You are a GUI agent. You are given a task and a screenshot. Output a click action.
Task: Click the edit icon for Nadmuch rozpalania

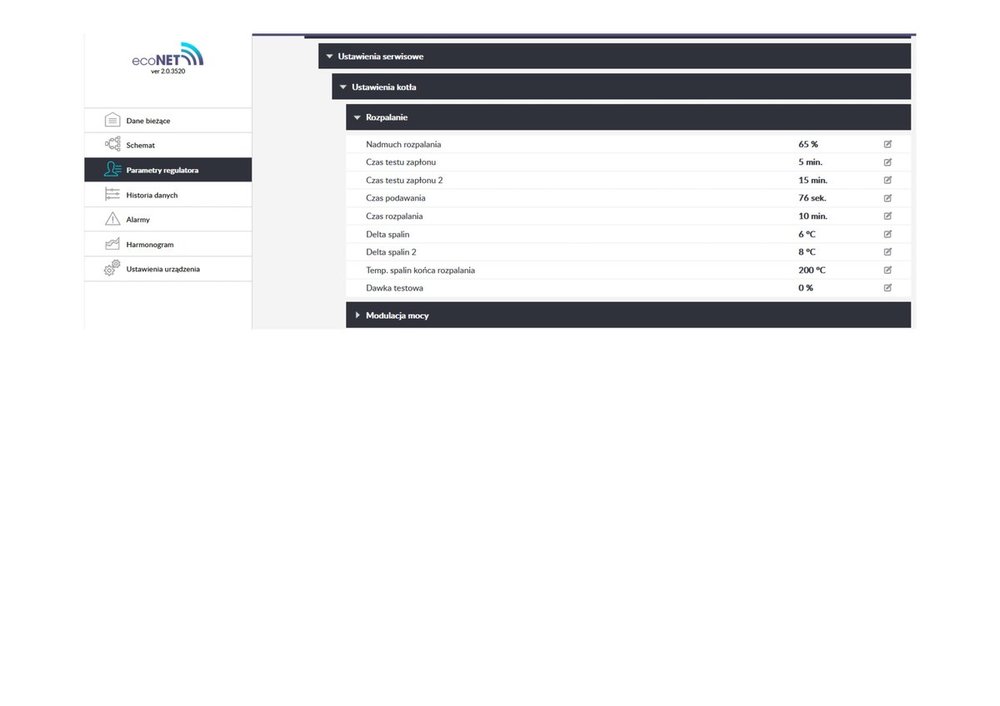pos(887,144)
